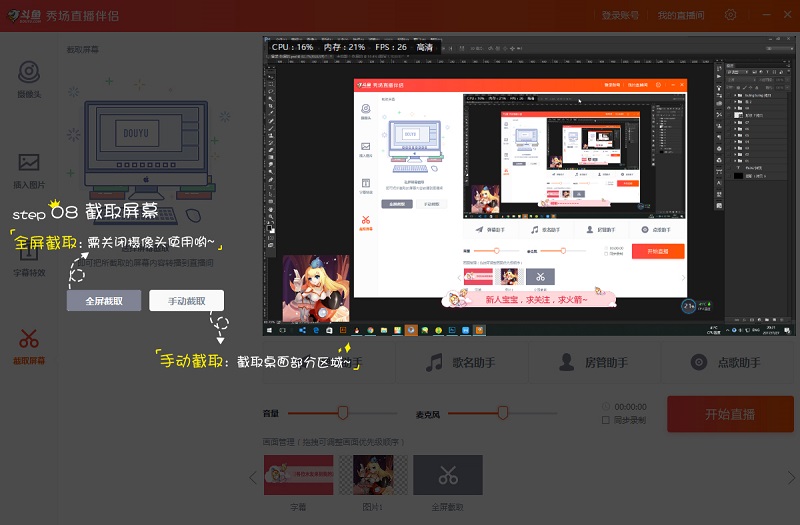Click the 全屏截取 full-screen capture button

[x=104, y=301]
